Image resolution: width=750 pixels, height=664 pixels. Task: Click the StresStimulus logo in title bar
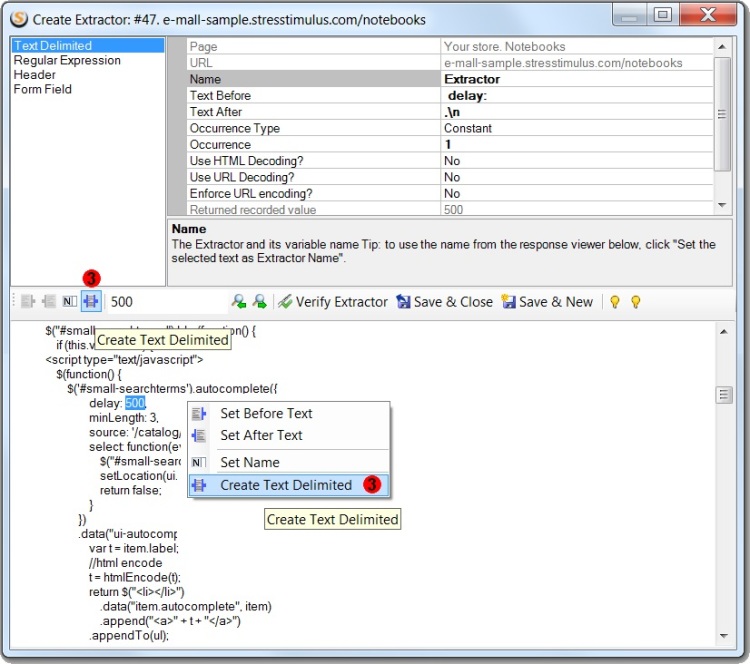click(x=19, y=19)
